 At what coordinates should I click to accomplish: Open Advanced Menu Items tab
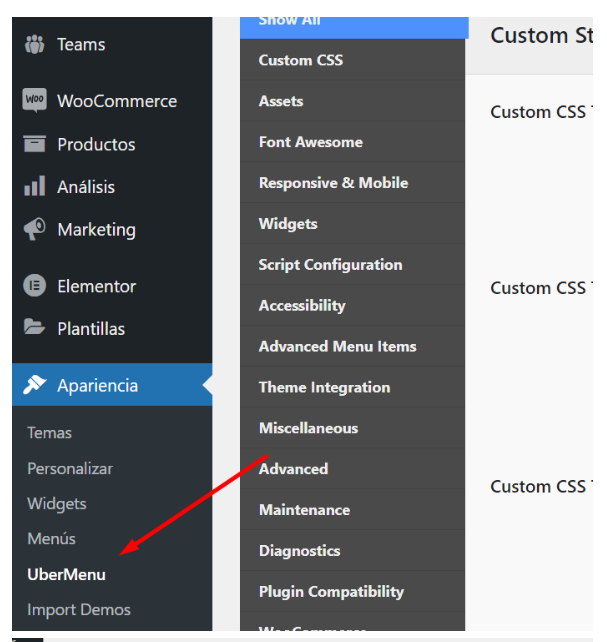[352, 346]
